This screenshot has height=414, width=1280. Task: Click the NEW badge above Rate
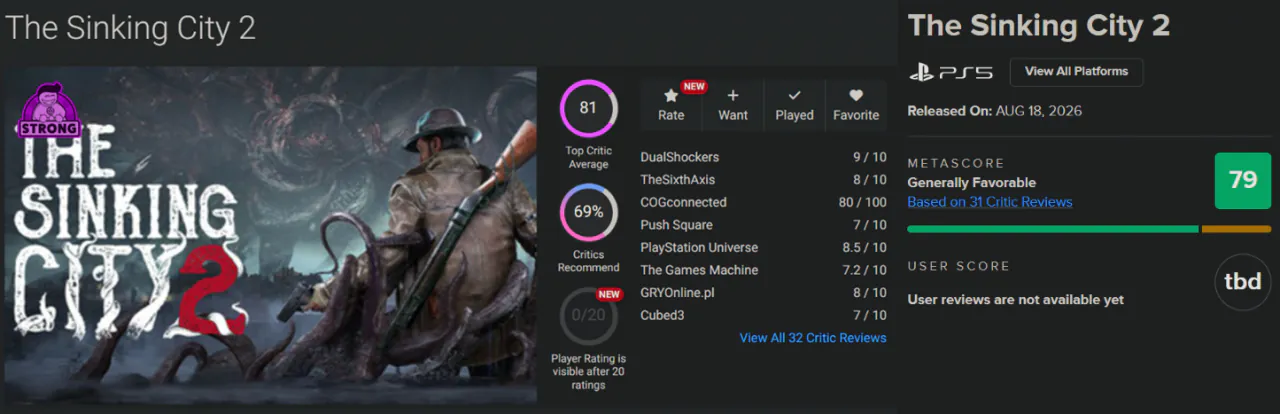click(x=693, y=87)
